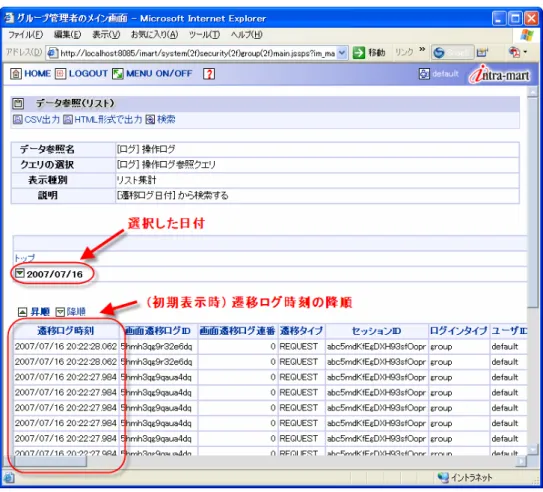Screen dimensions: 543x492
Task: Click the default group icon
Action: click(x=424, y=74)
